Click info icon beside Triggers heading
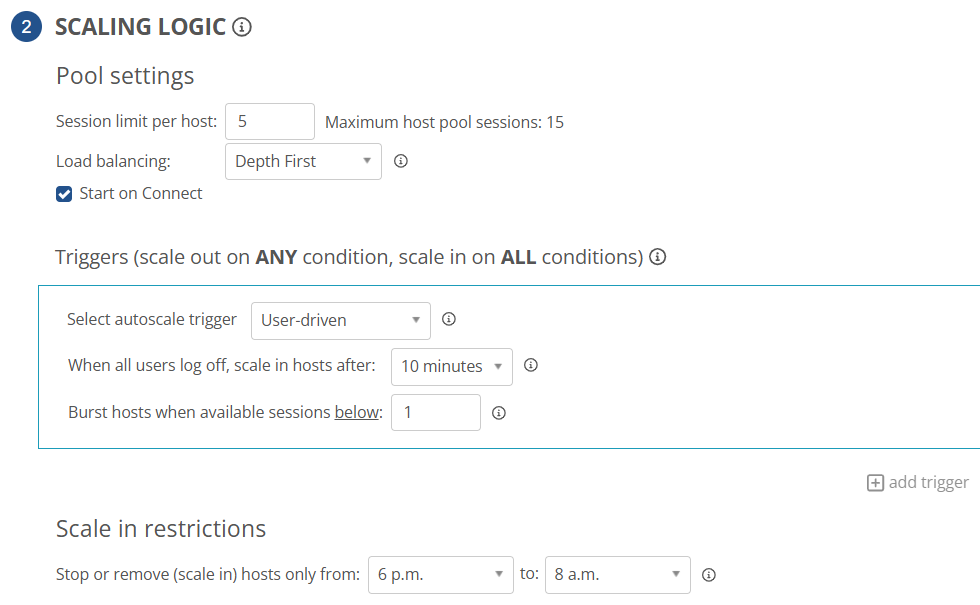 click(x=657, y=257)
